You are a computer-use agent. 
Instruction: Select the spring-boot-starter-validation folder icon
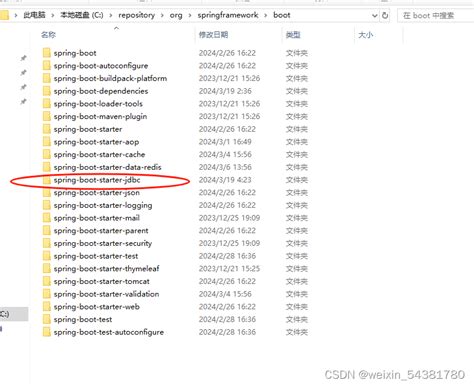pos(47,294)
